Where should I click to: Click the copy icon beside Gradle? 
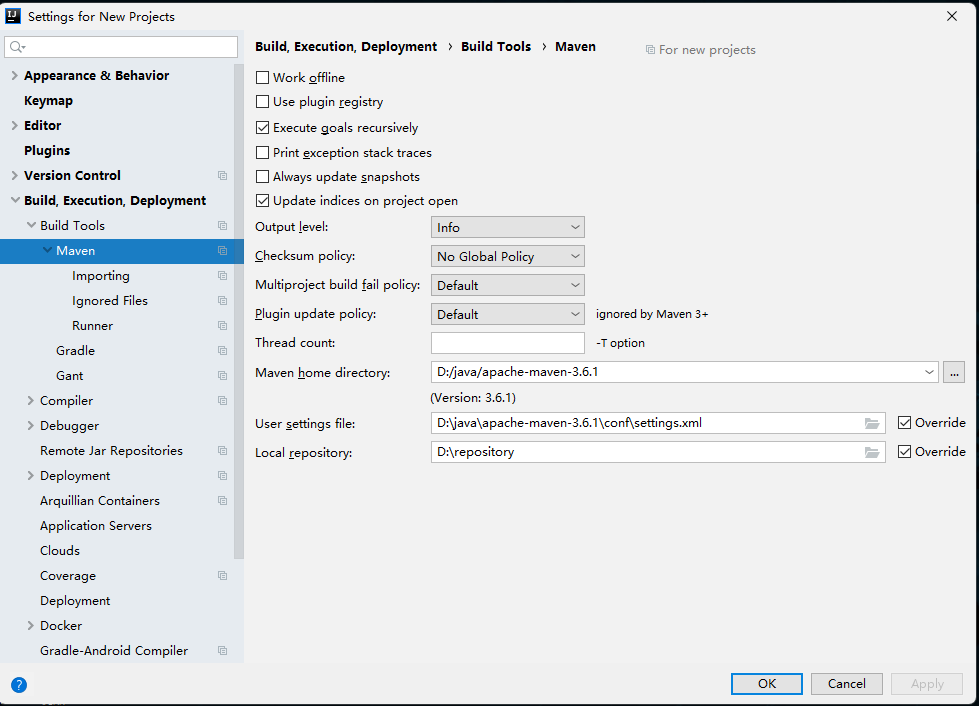[222, 350]
